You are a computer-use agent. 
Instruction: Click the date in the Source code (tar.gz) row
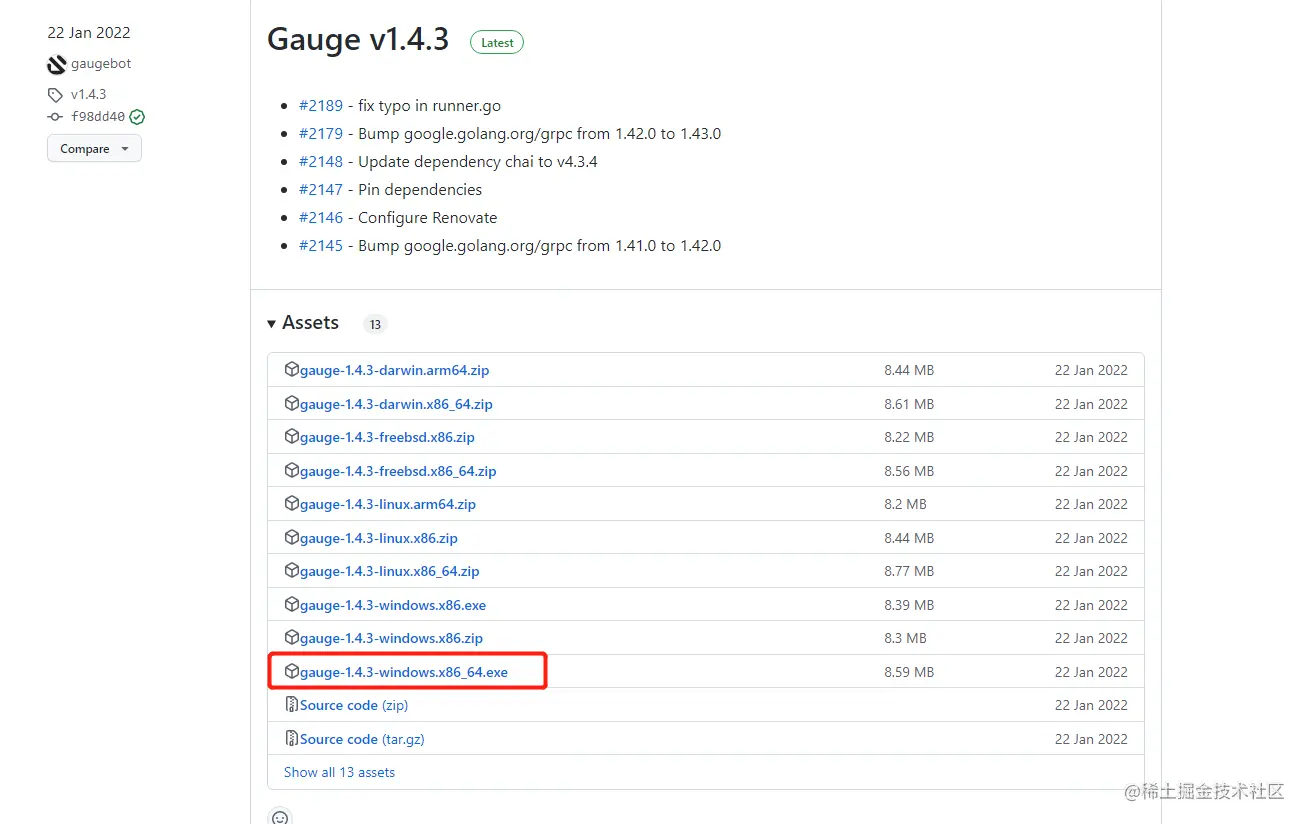point(1091,739)
